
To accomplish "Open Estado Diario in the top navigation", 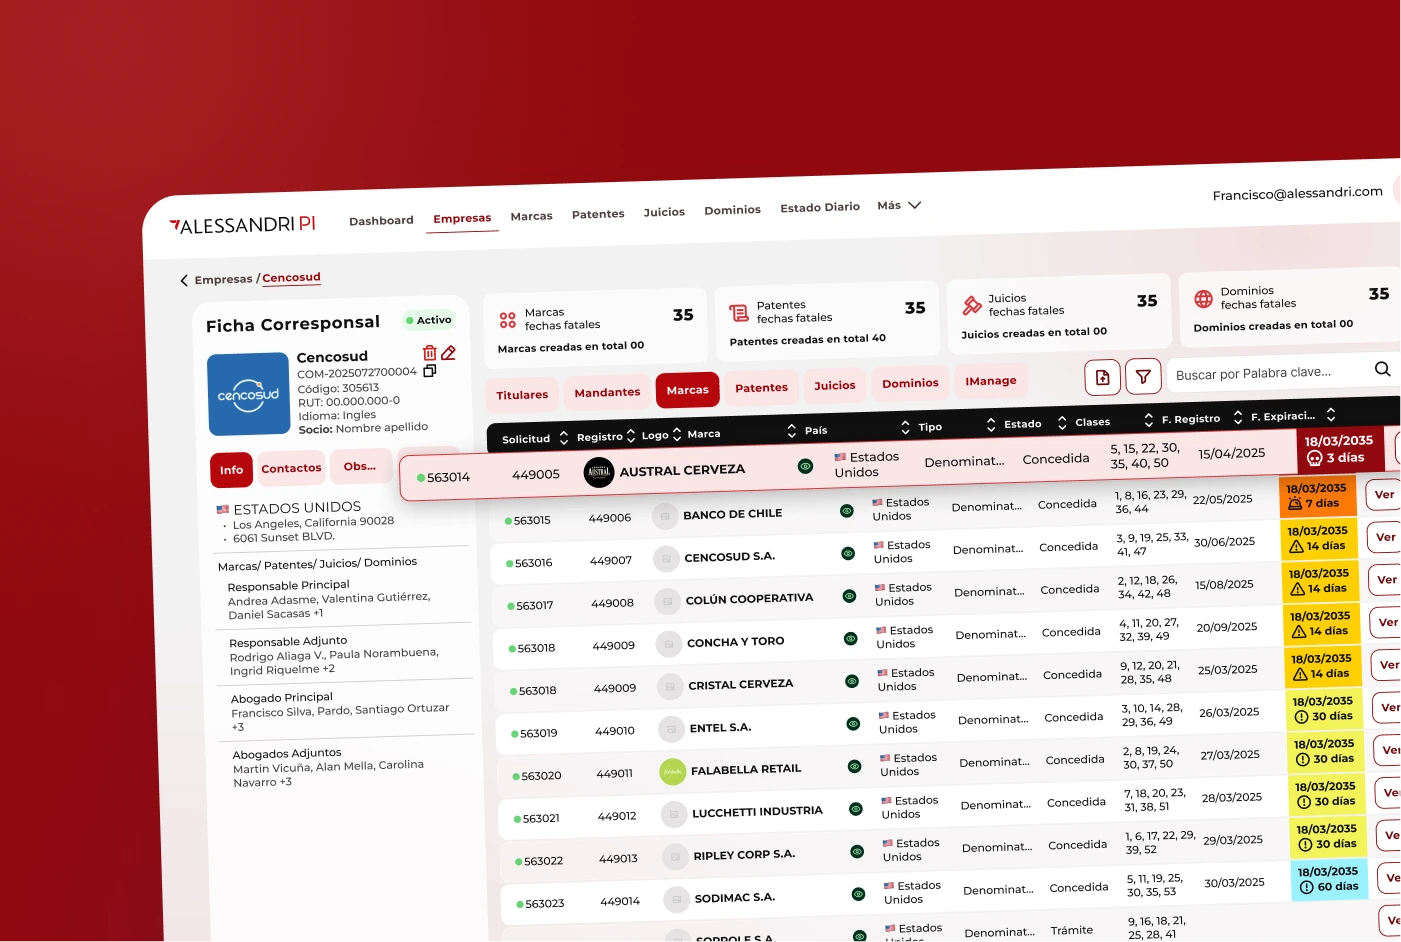I will pos(820,207).
